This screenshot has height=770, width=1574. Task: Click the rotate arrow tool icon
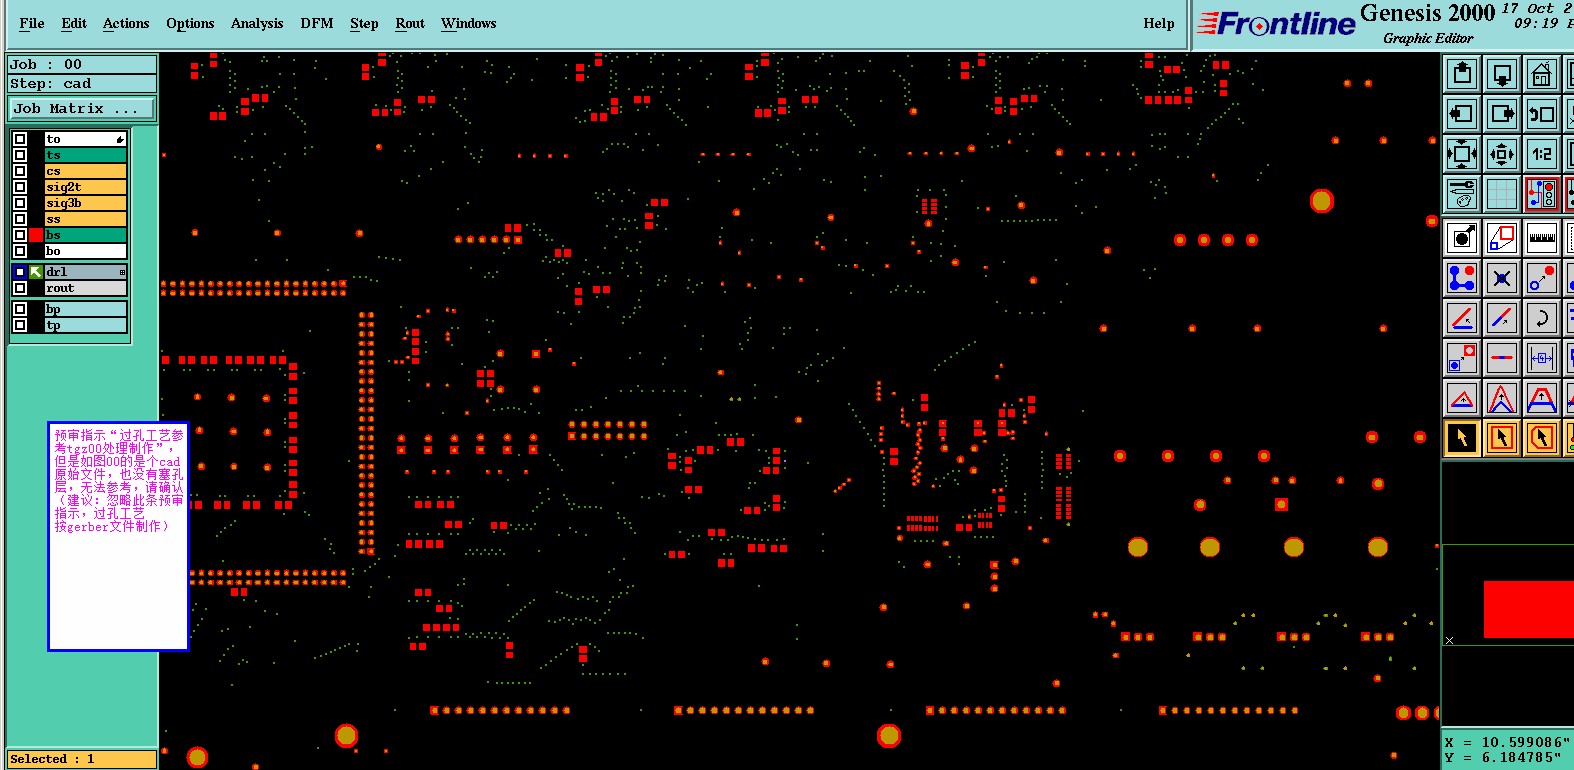click(1541, 318)
